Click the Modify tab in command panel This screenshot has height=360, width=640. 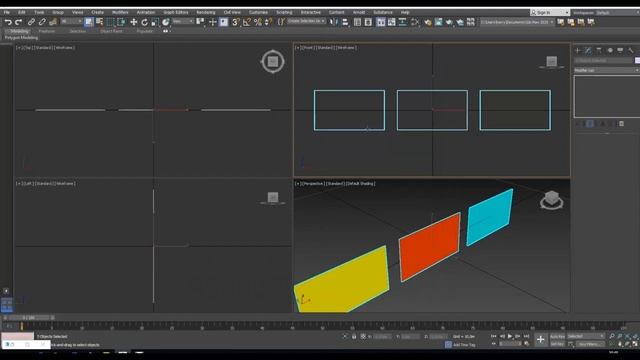588,50
